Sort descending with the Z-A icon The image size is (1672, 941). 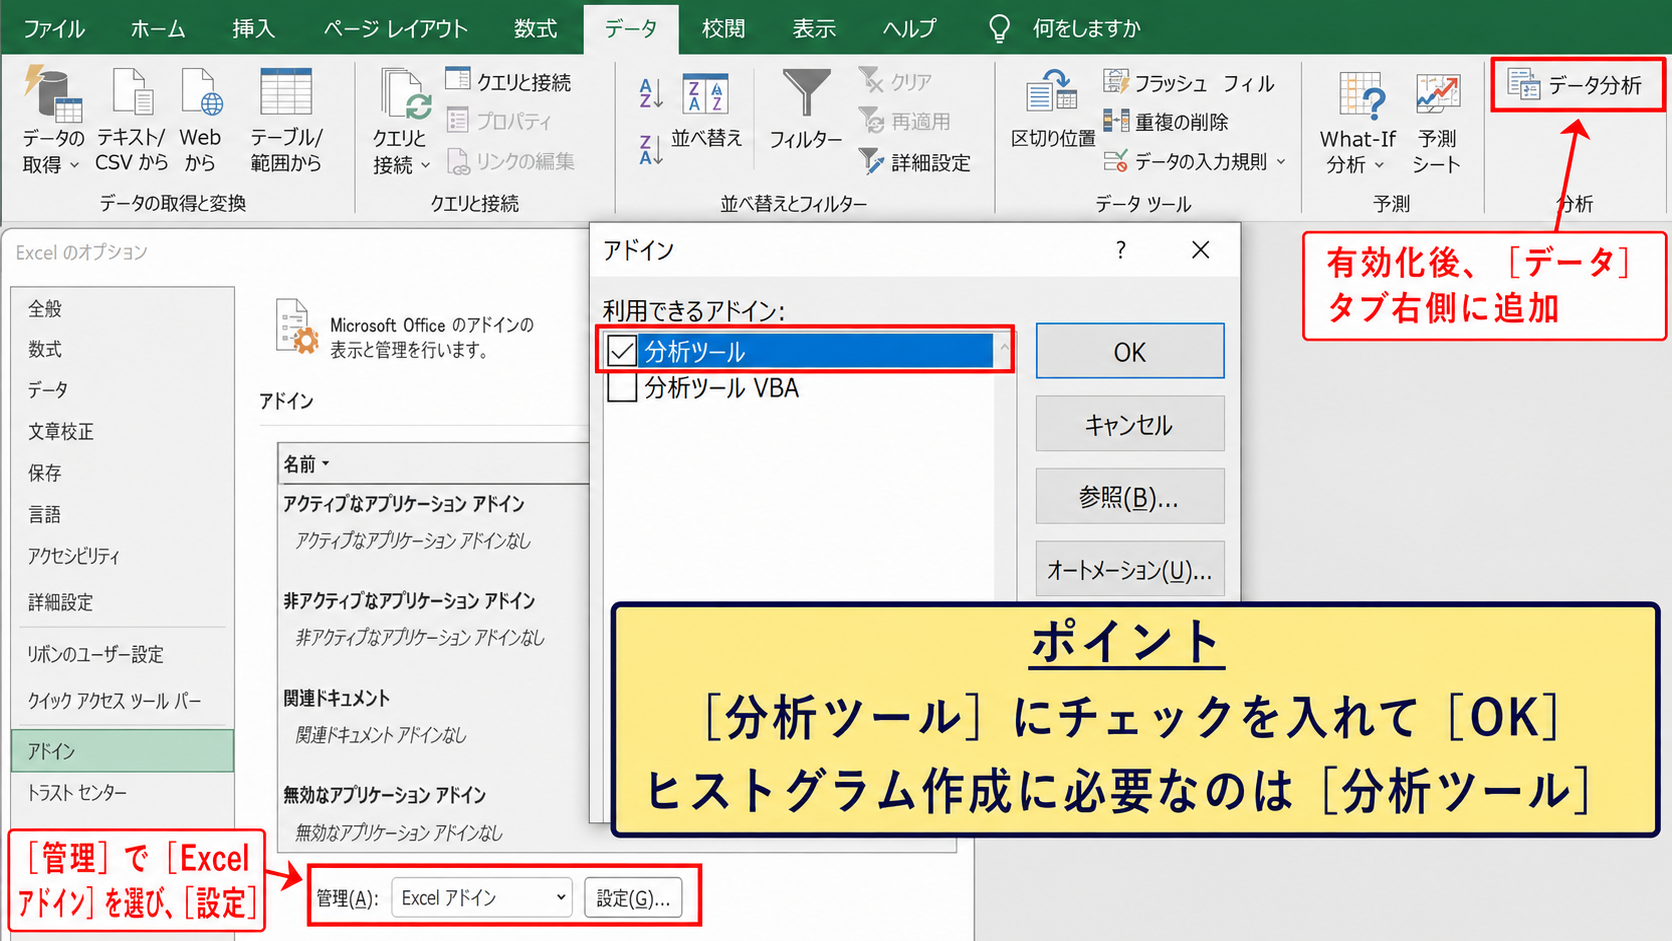651,150
